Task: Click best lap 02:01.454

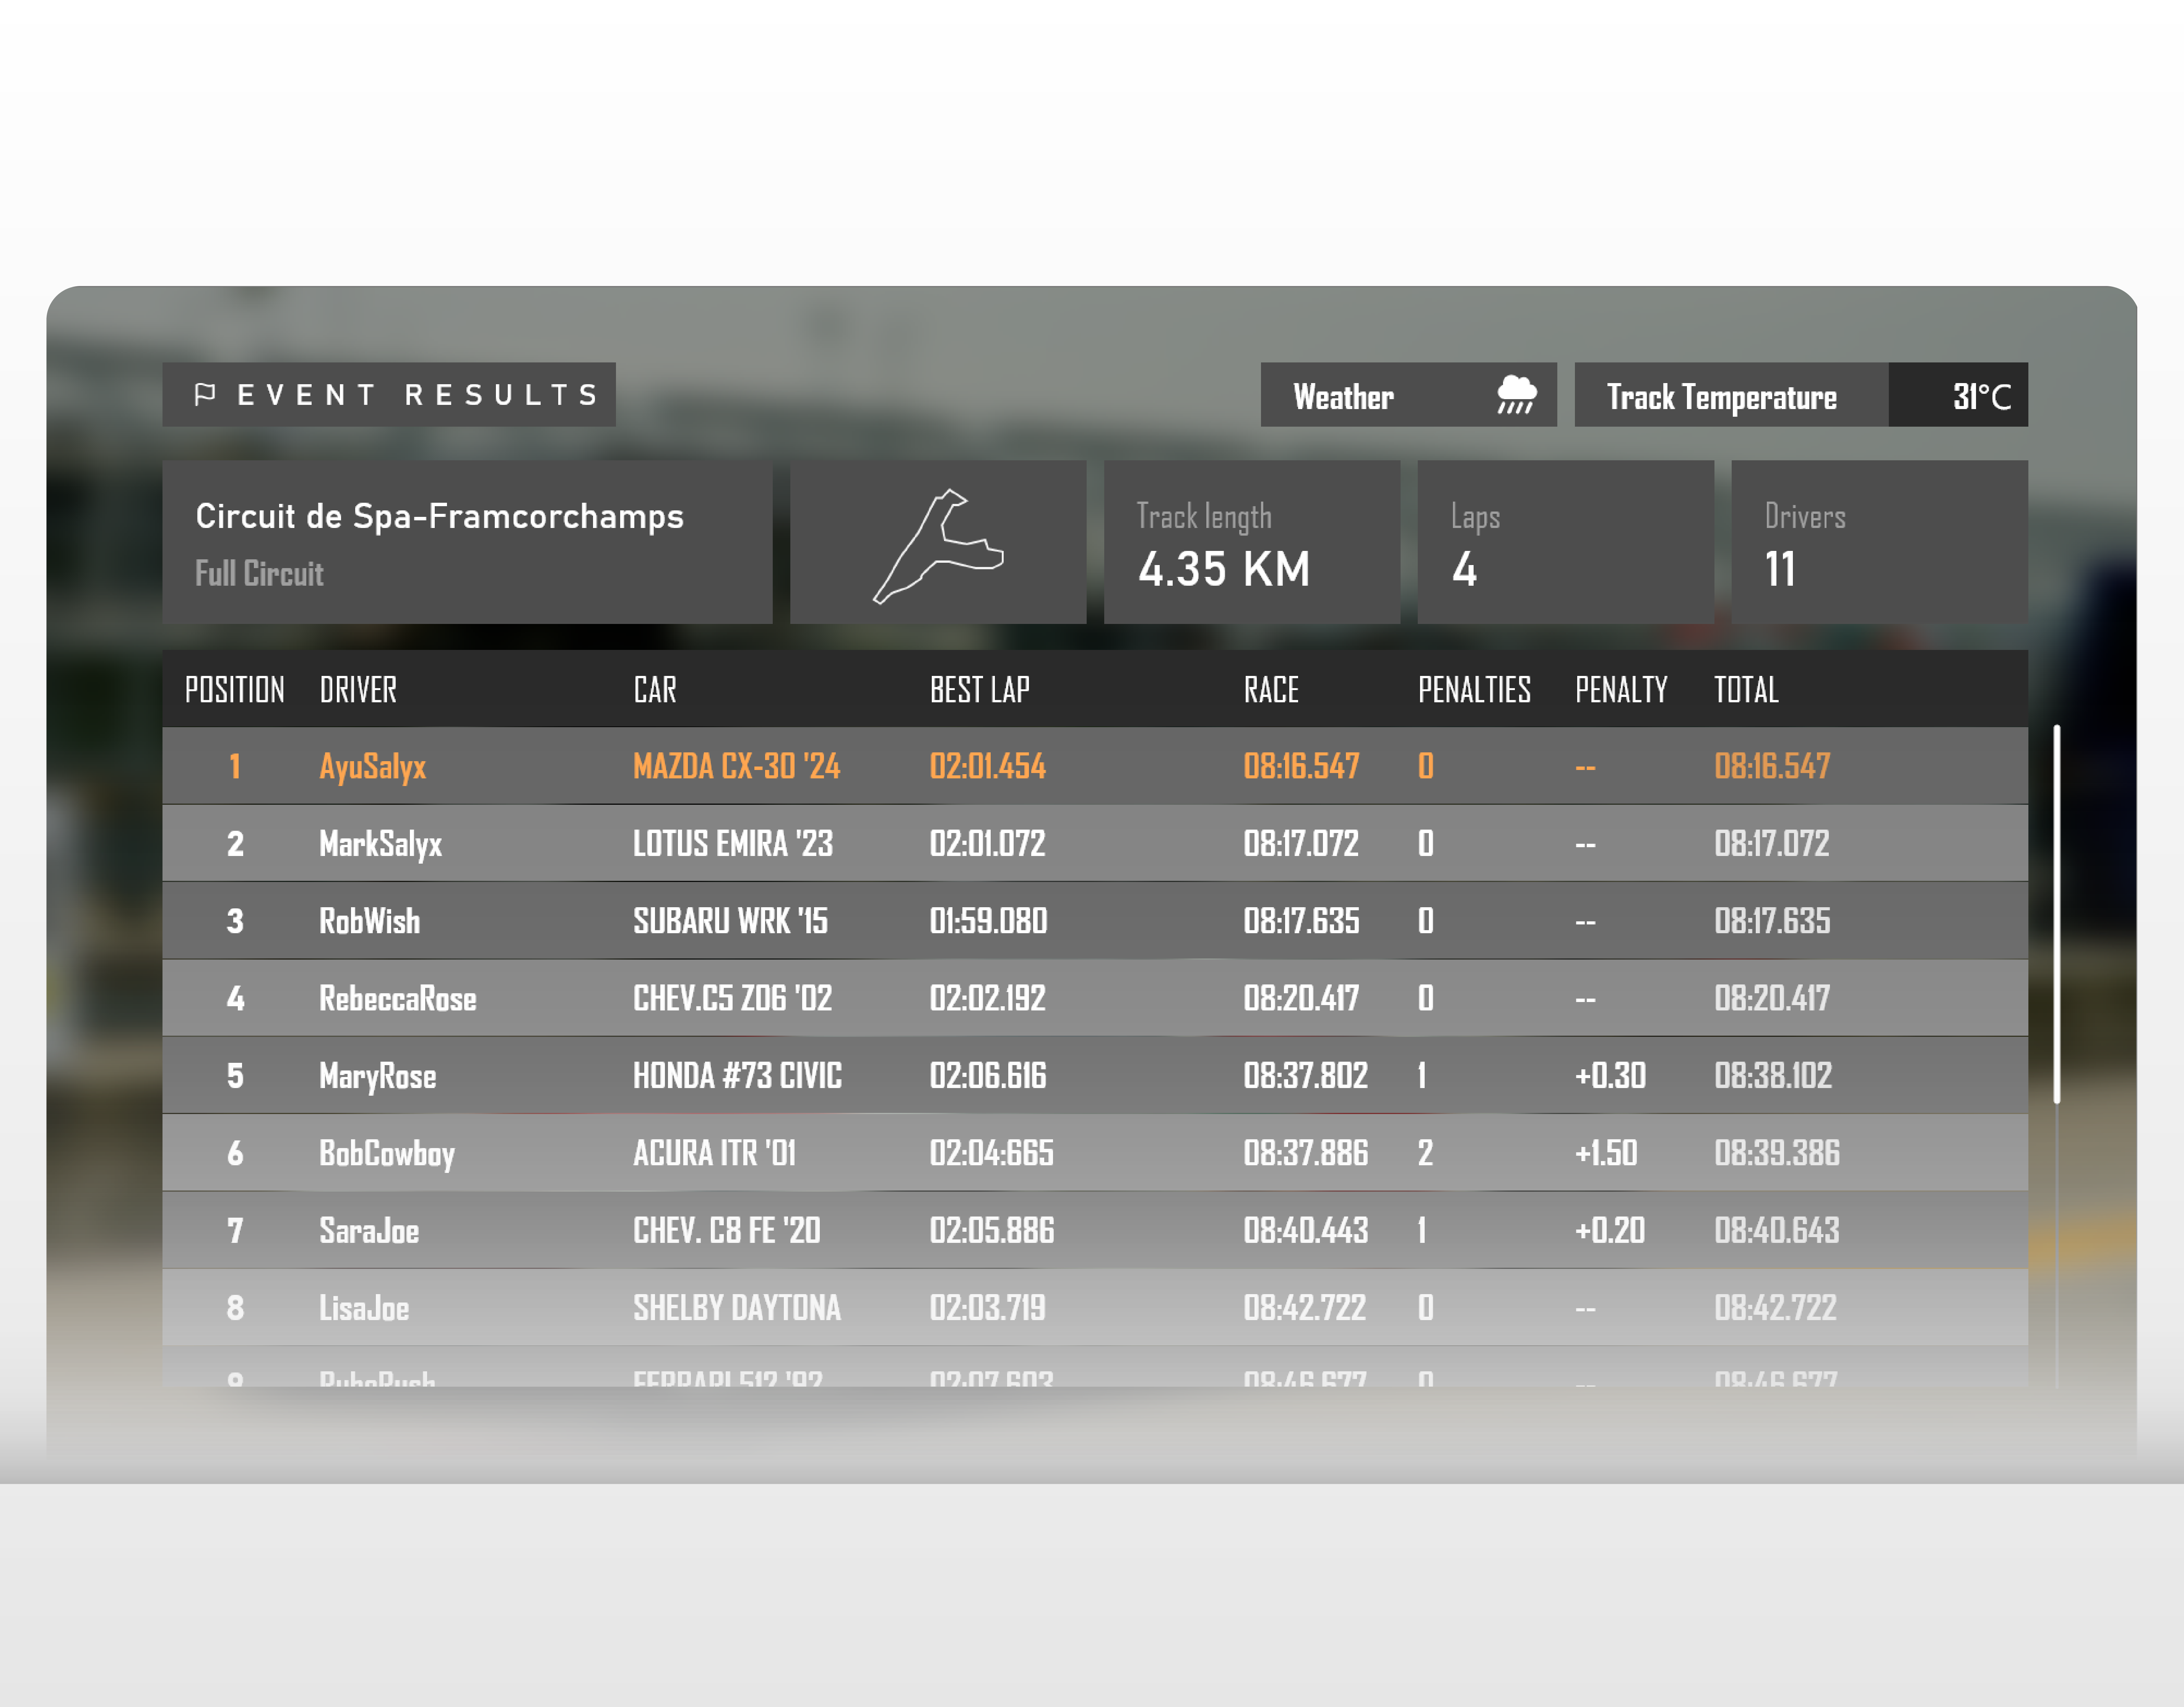Action: coord(988,766)
